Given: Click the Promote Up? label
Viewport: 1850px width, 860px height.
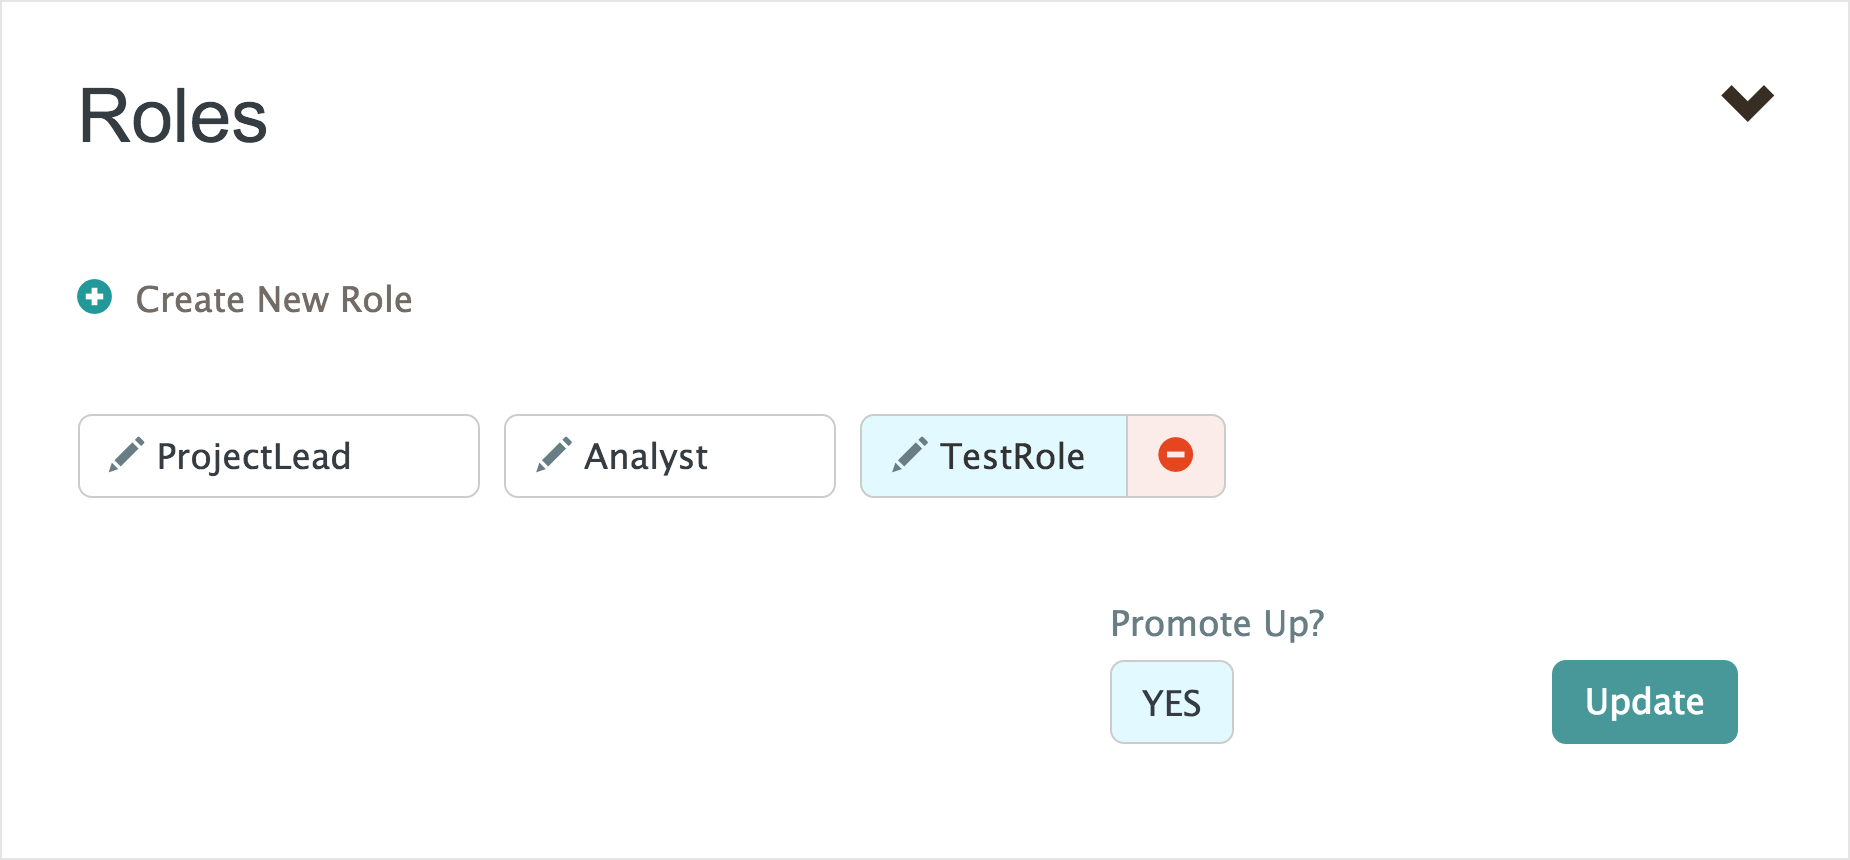Looking at the screenshot, I should 1217,623.
